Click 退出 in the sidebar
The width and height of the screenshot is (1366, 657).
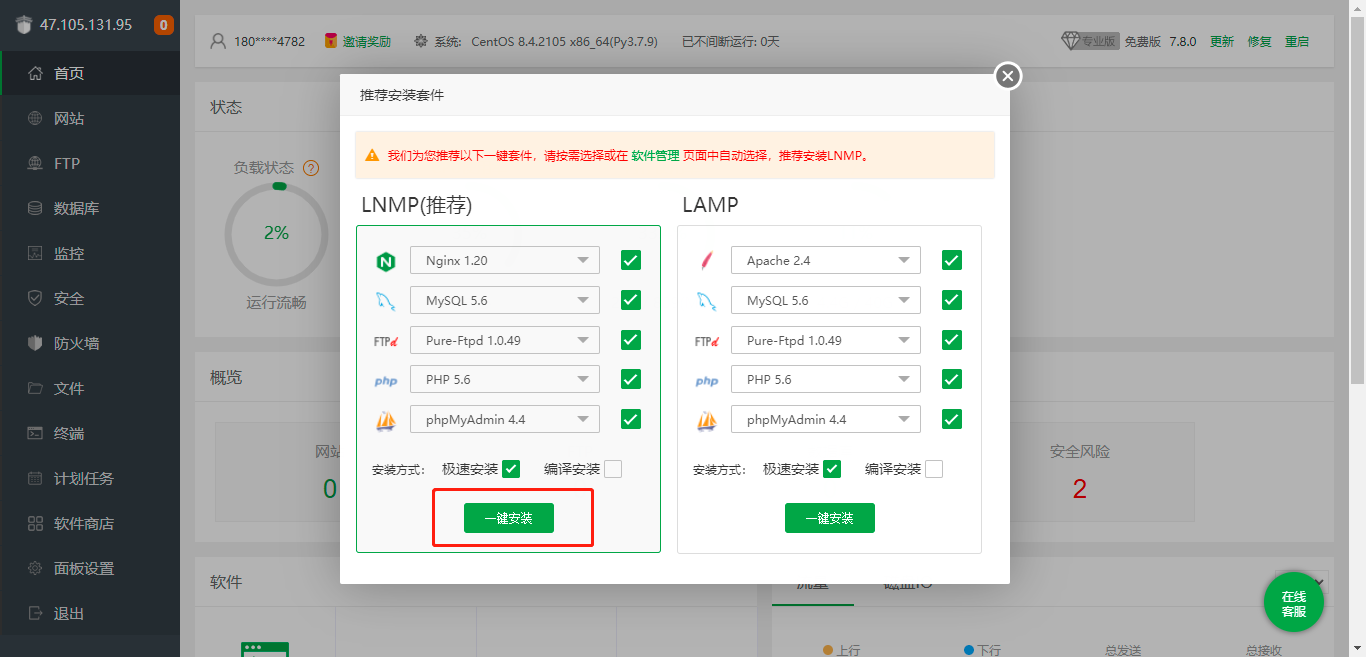[90, 613]
